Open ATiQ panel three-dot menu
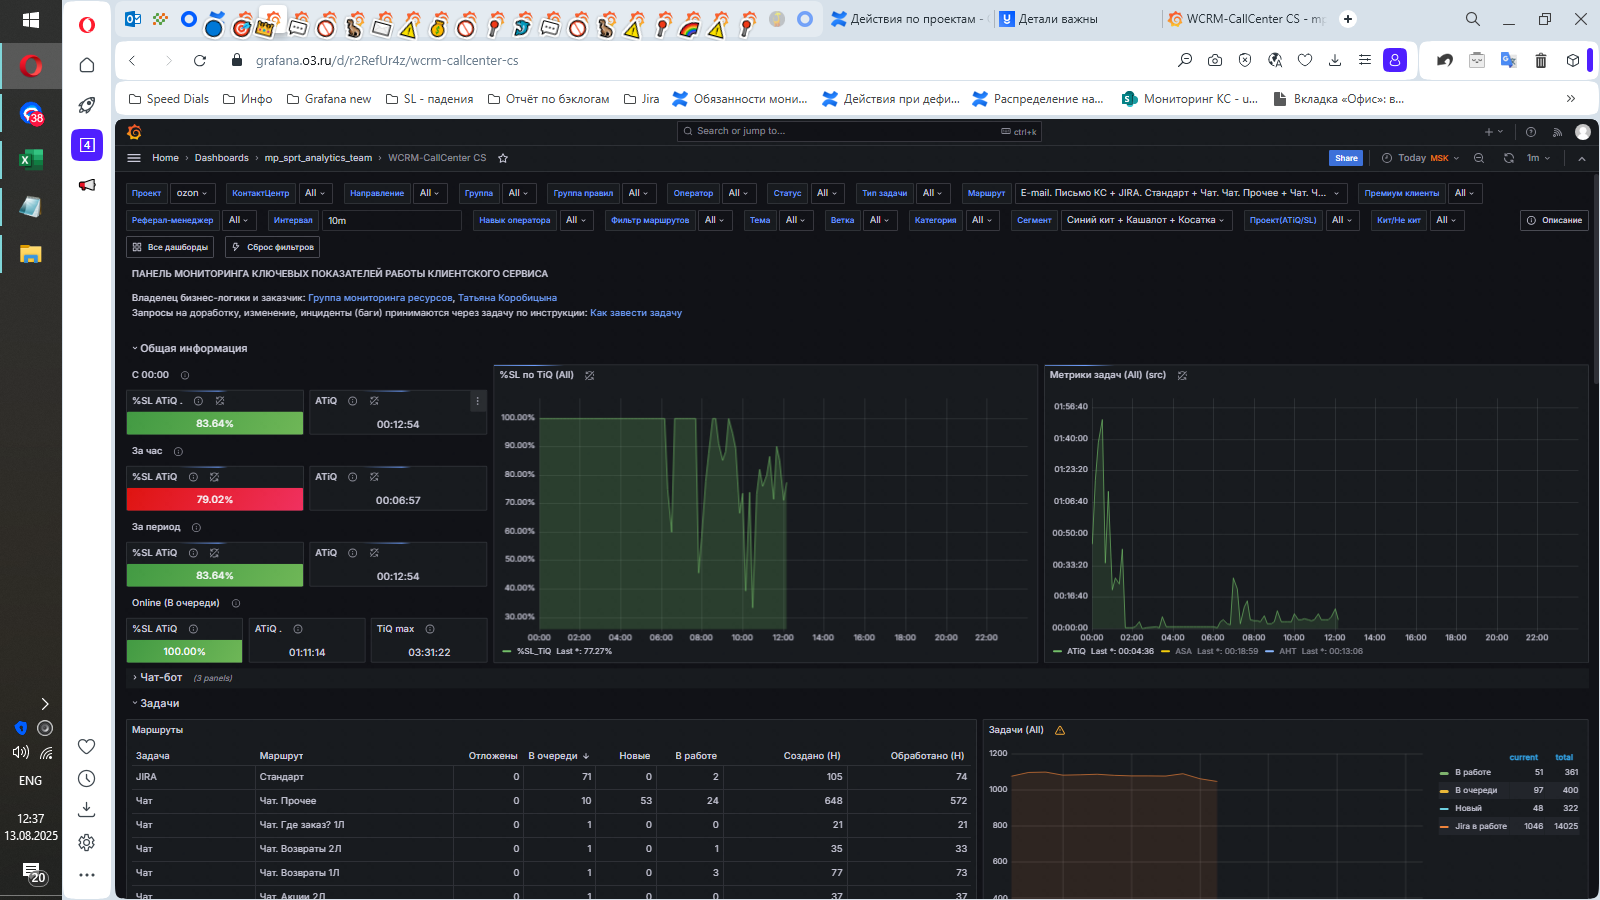Image resolution: width=1600 pixels, height=900 pixels. (x=477, y=401)
